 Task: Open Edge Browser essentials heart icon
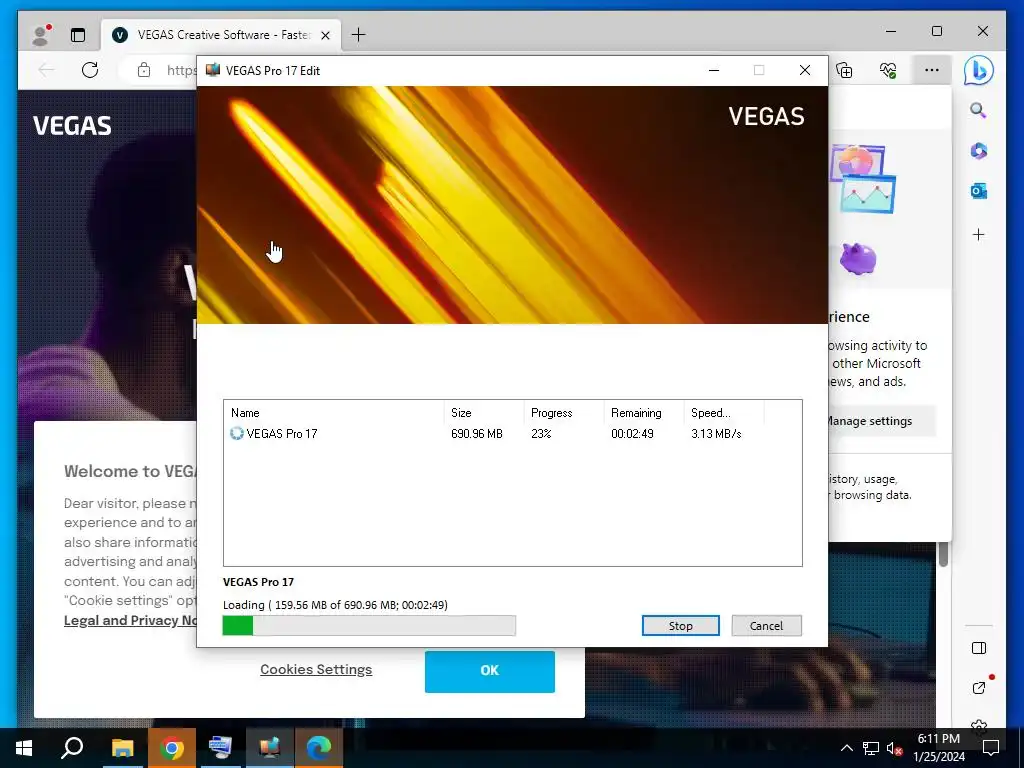click(x=888, y=70)
